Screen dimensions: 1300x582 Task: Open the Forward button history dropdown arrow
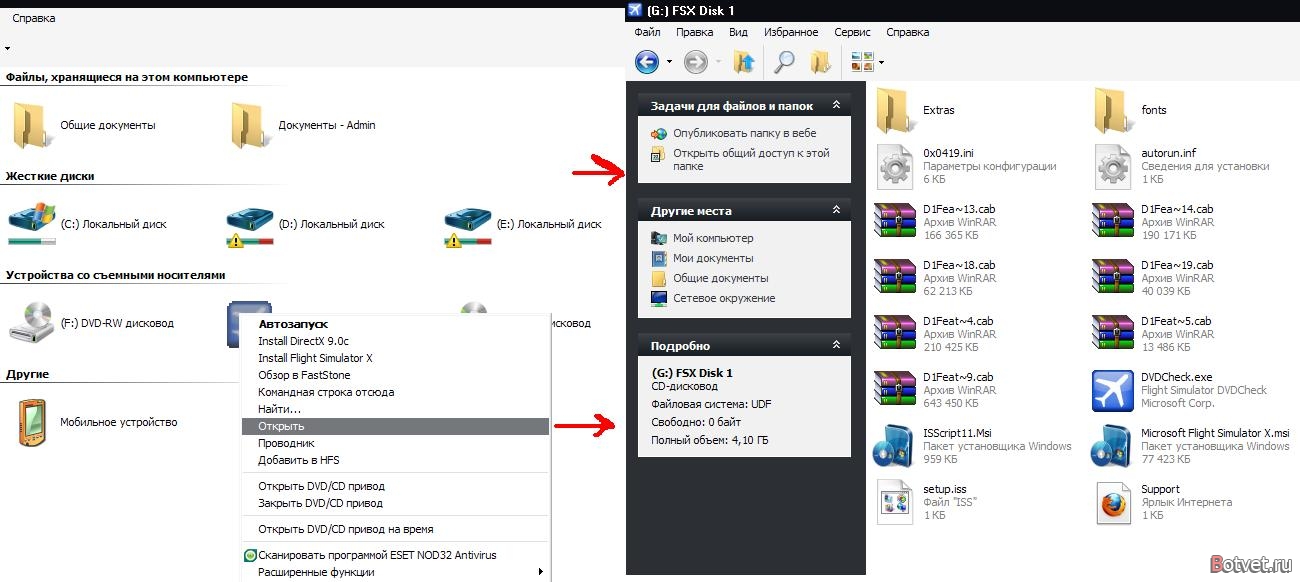(718, 63)
